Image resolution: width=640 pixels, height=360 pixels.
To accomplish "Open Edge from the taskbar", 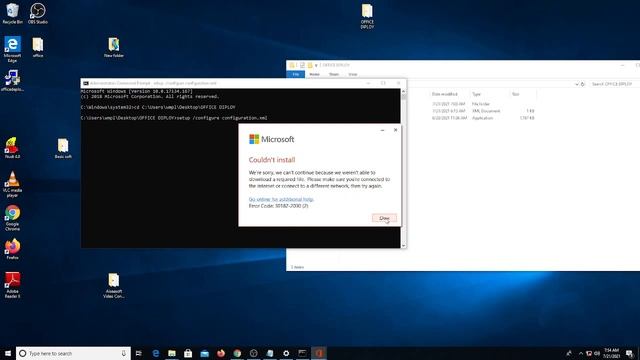I will [156, 353].
